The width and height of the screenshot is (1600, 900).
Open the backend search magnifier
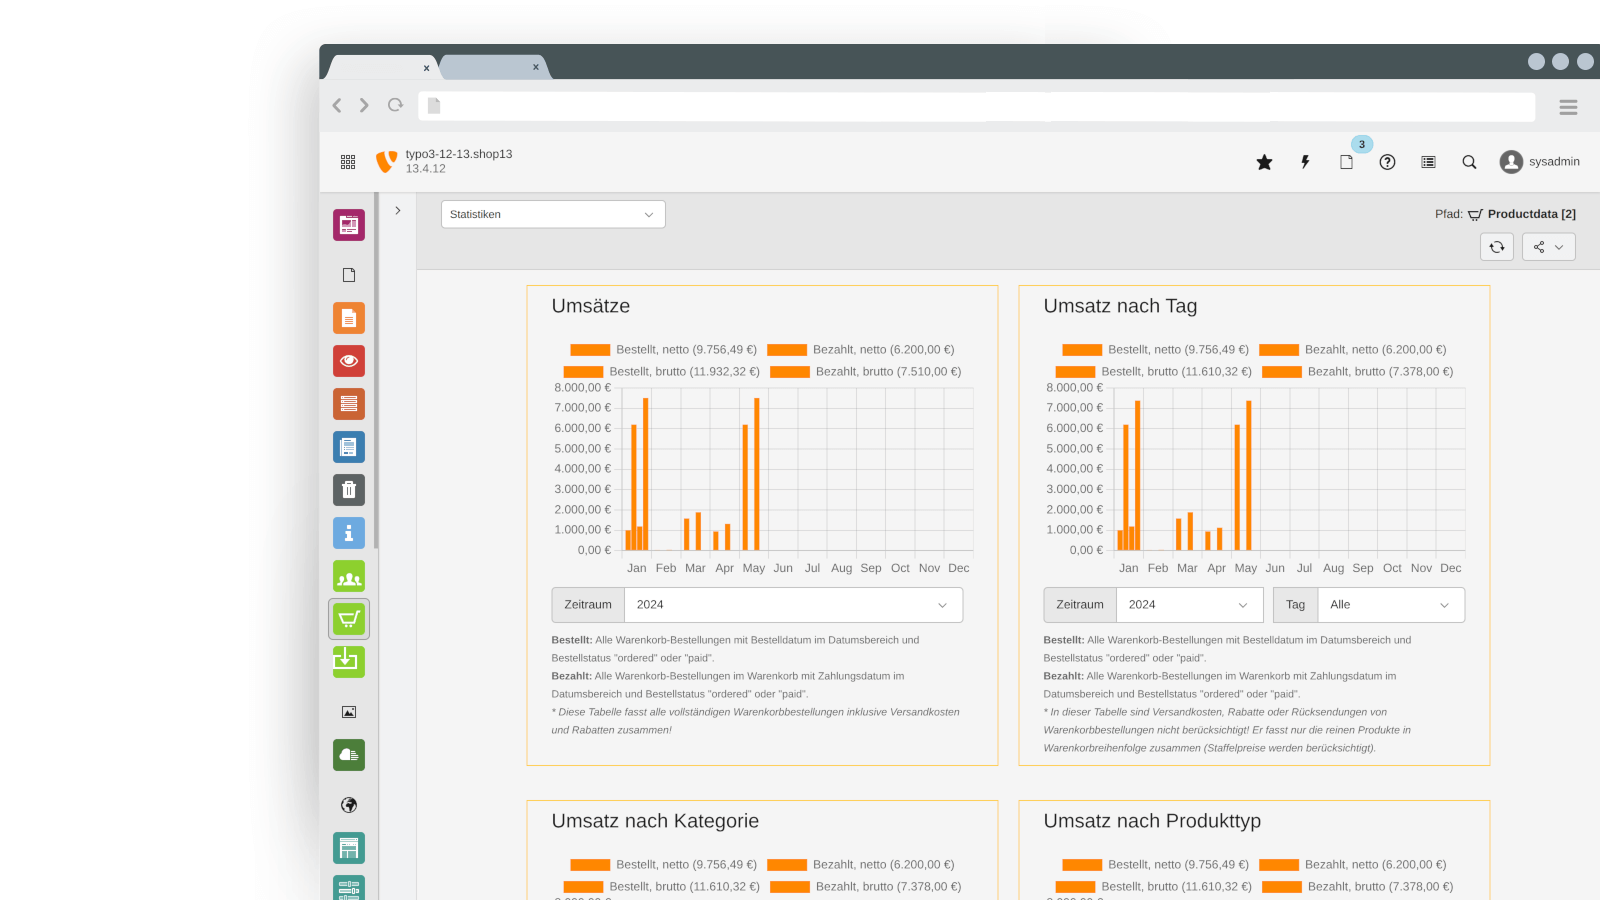[x=1469, y=162]
